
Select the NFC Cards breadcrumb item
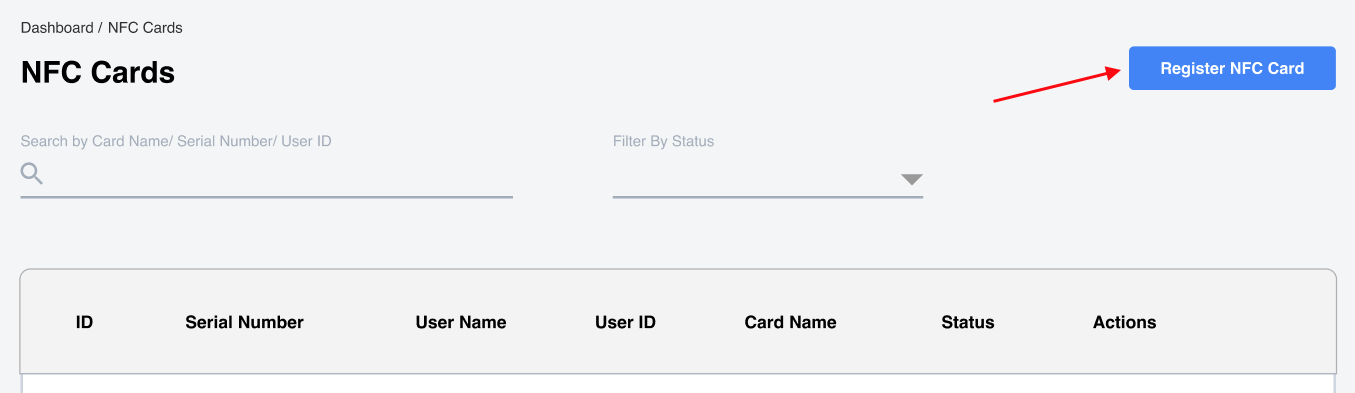point(145,27)
